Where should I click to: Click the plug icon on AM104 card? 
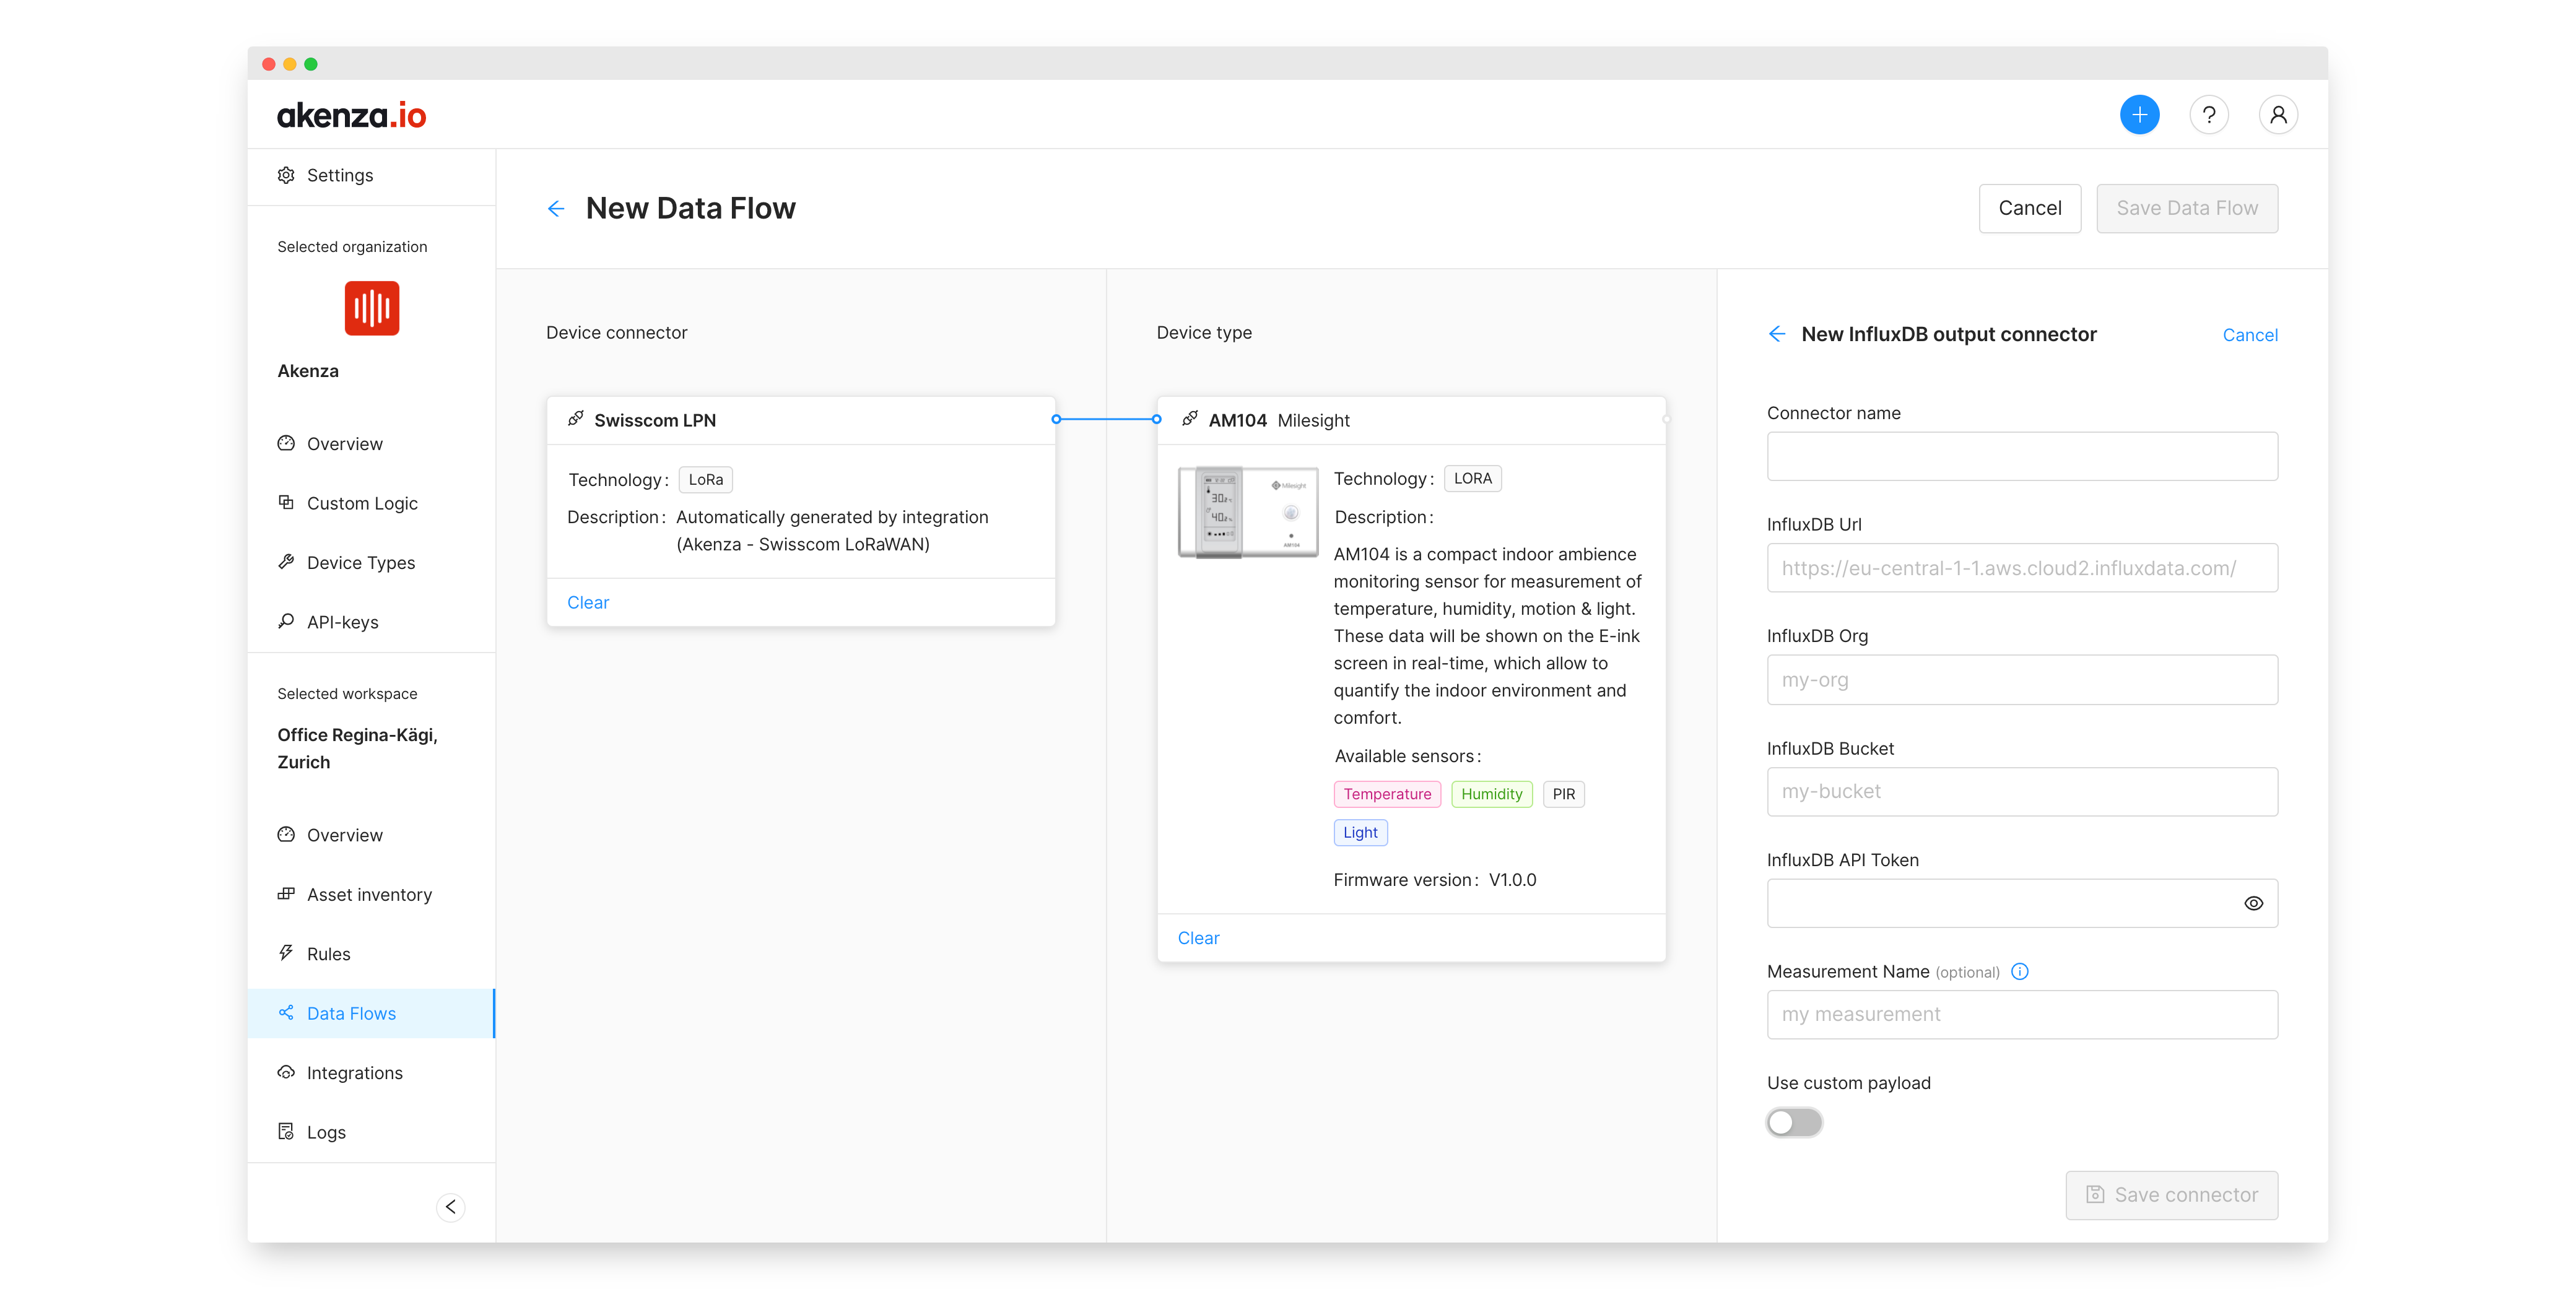[x=1189, y=419]
